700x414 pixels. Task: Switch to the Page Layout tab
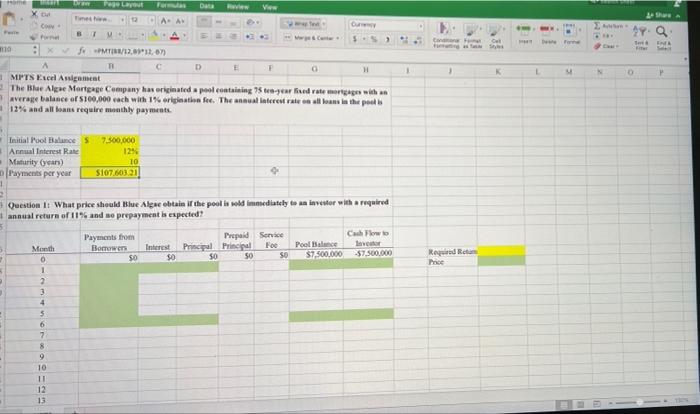point(123,4)
